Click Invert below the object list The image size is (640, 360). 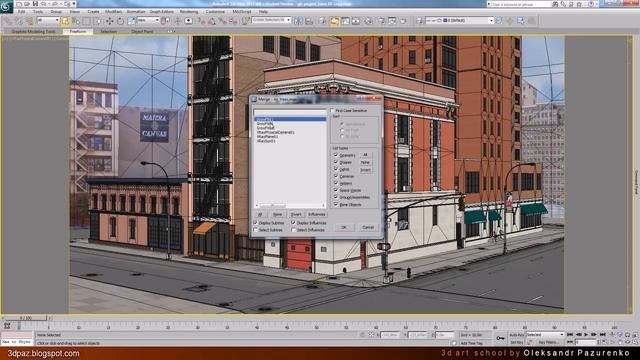(x=296, y=214)
